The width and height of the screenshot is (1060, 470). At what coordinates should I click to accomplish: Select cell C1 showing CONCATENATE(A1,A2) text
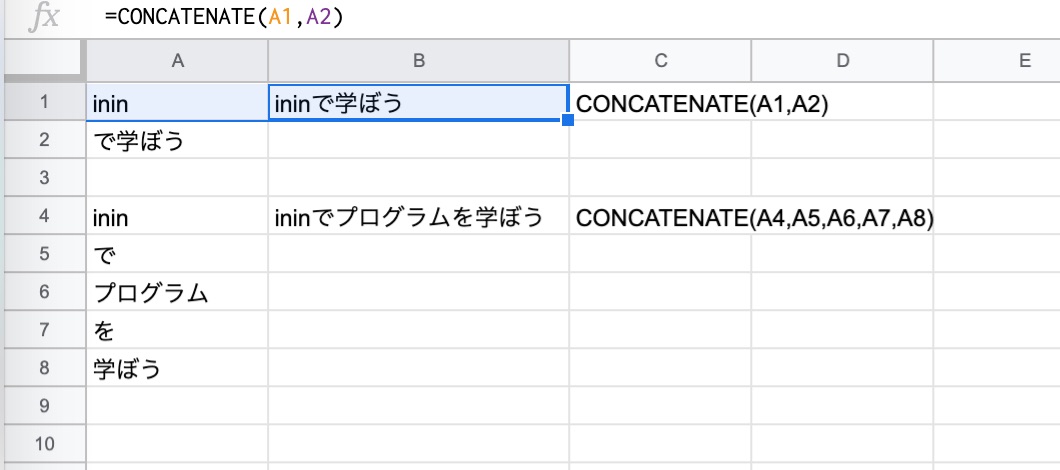pyautogui.click(x=660, y=103)
